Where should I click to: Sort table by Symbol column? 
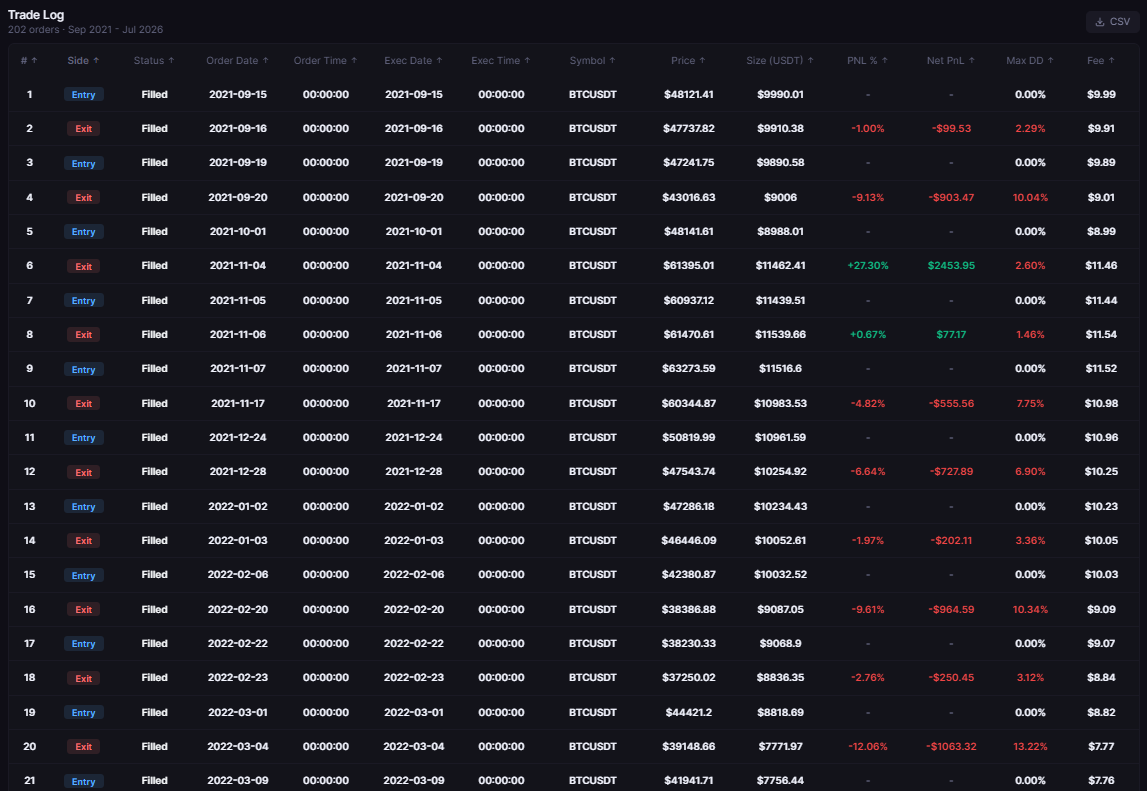point(593,61)
